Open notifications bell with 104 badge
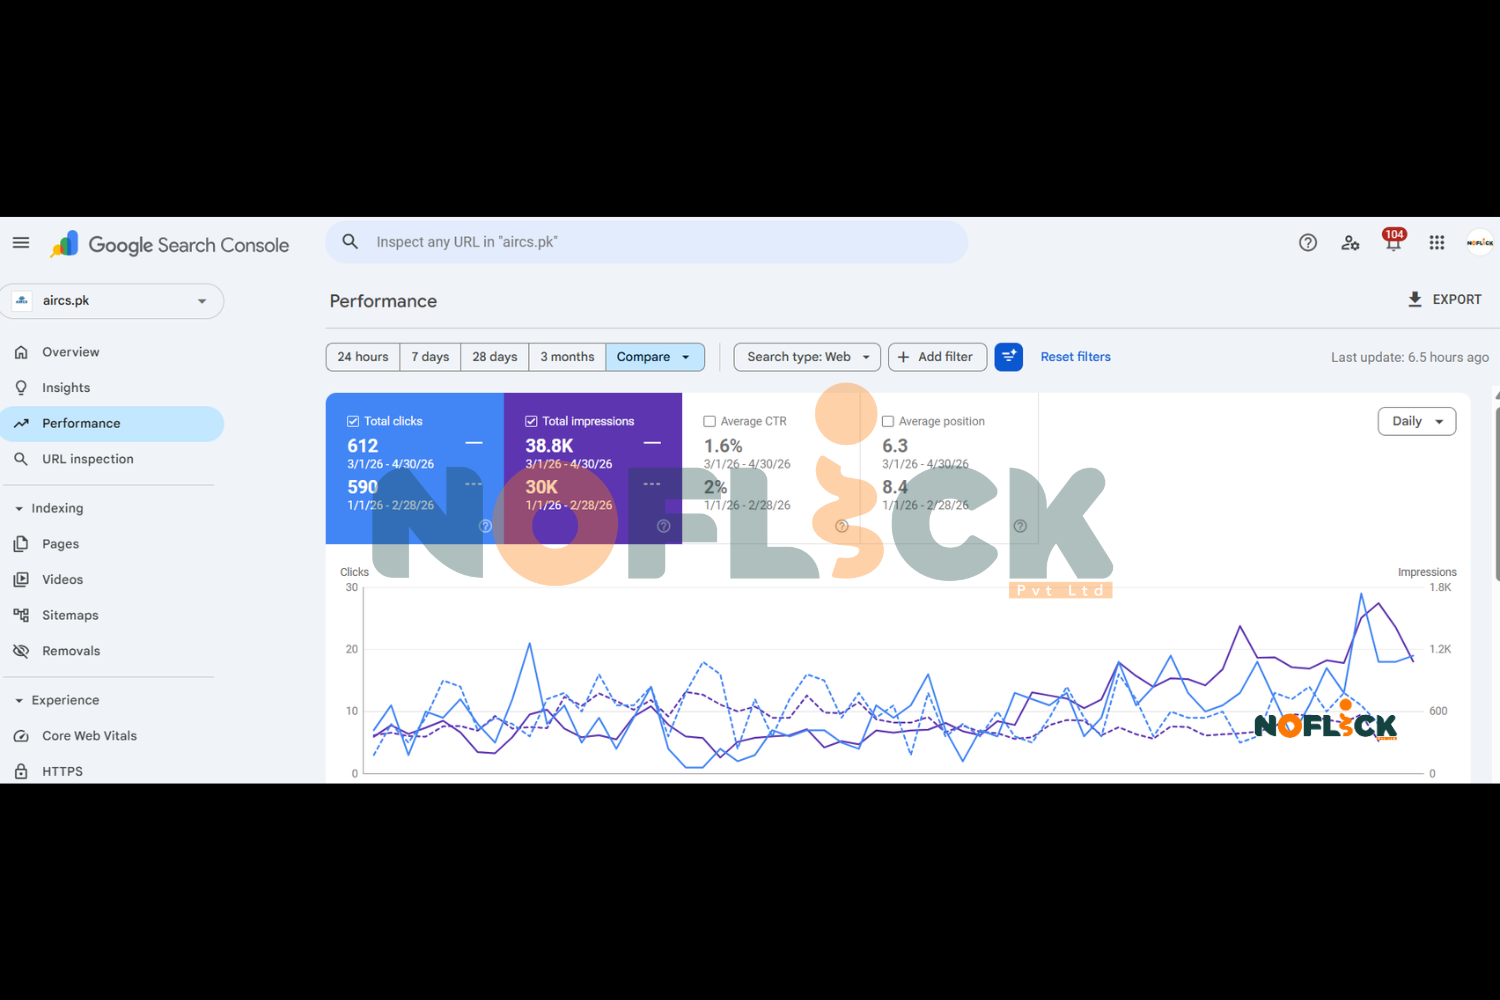The width and height of the screenshot is (1500, 1000). [1393, 241]
